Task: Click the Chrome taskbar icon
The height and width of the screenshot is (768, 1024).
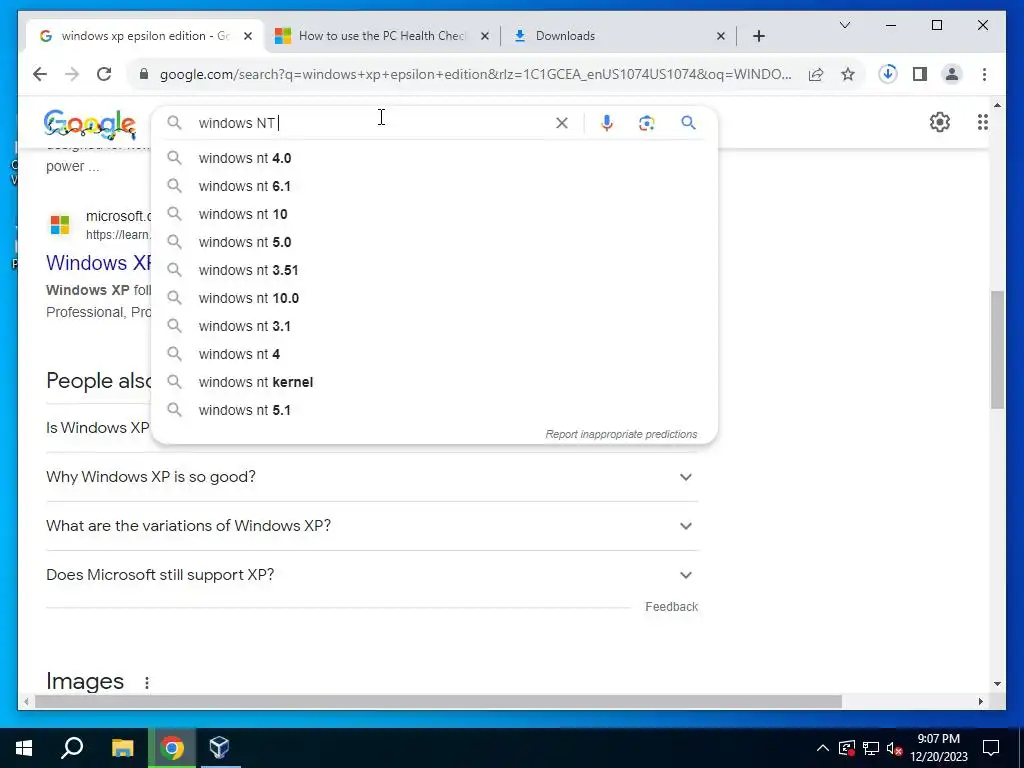Action: 172,748
